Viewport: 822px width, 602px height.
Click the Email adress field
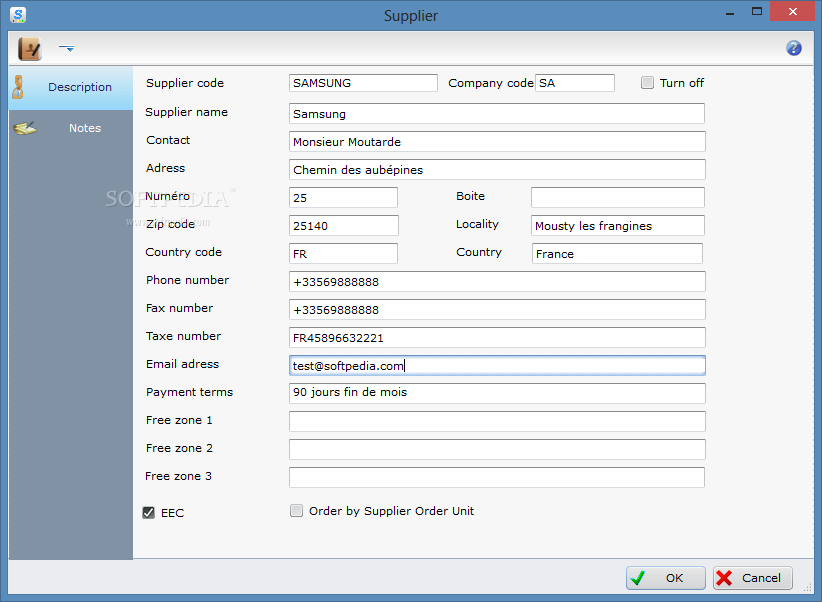coord(496,366)
